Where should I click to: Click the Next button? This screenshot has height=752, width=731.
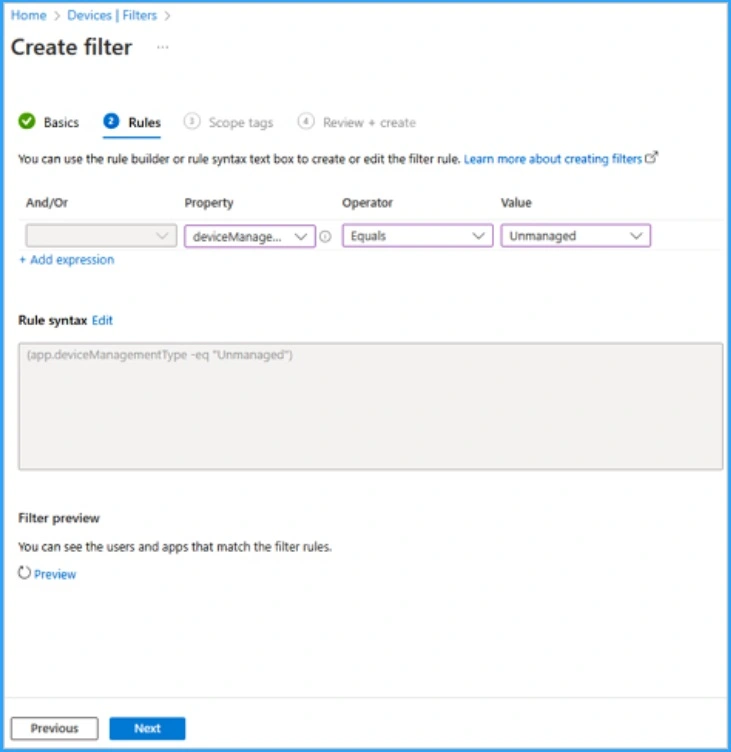point(147,728)
